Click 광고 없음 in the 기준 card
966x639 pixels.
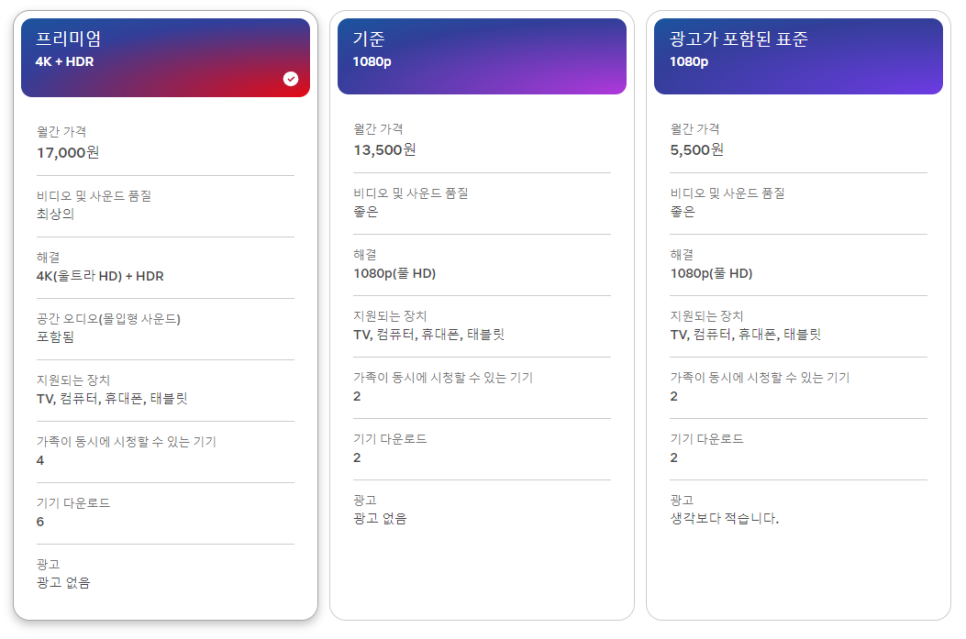[x=380, y=518]
